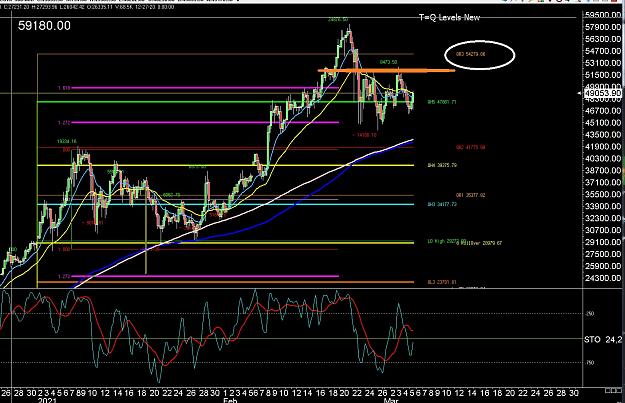
Task: Select 40300.00 on the price scale
Action: point(603,158)
